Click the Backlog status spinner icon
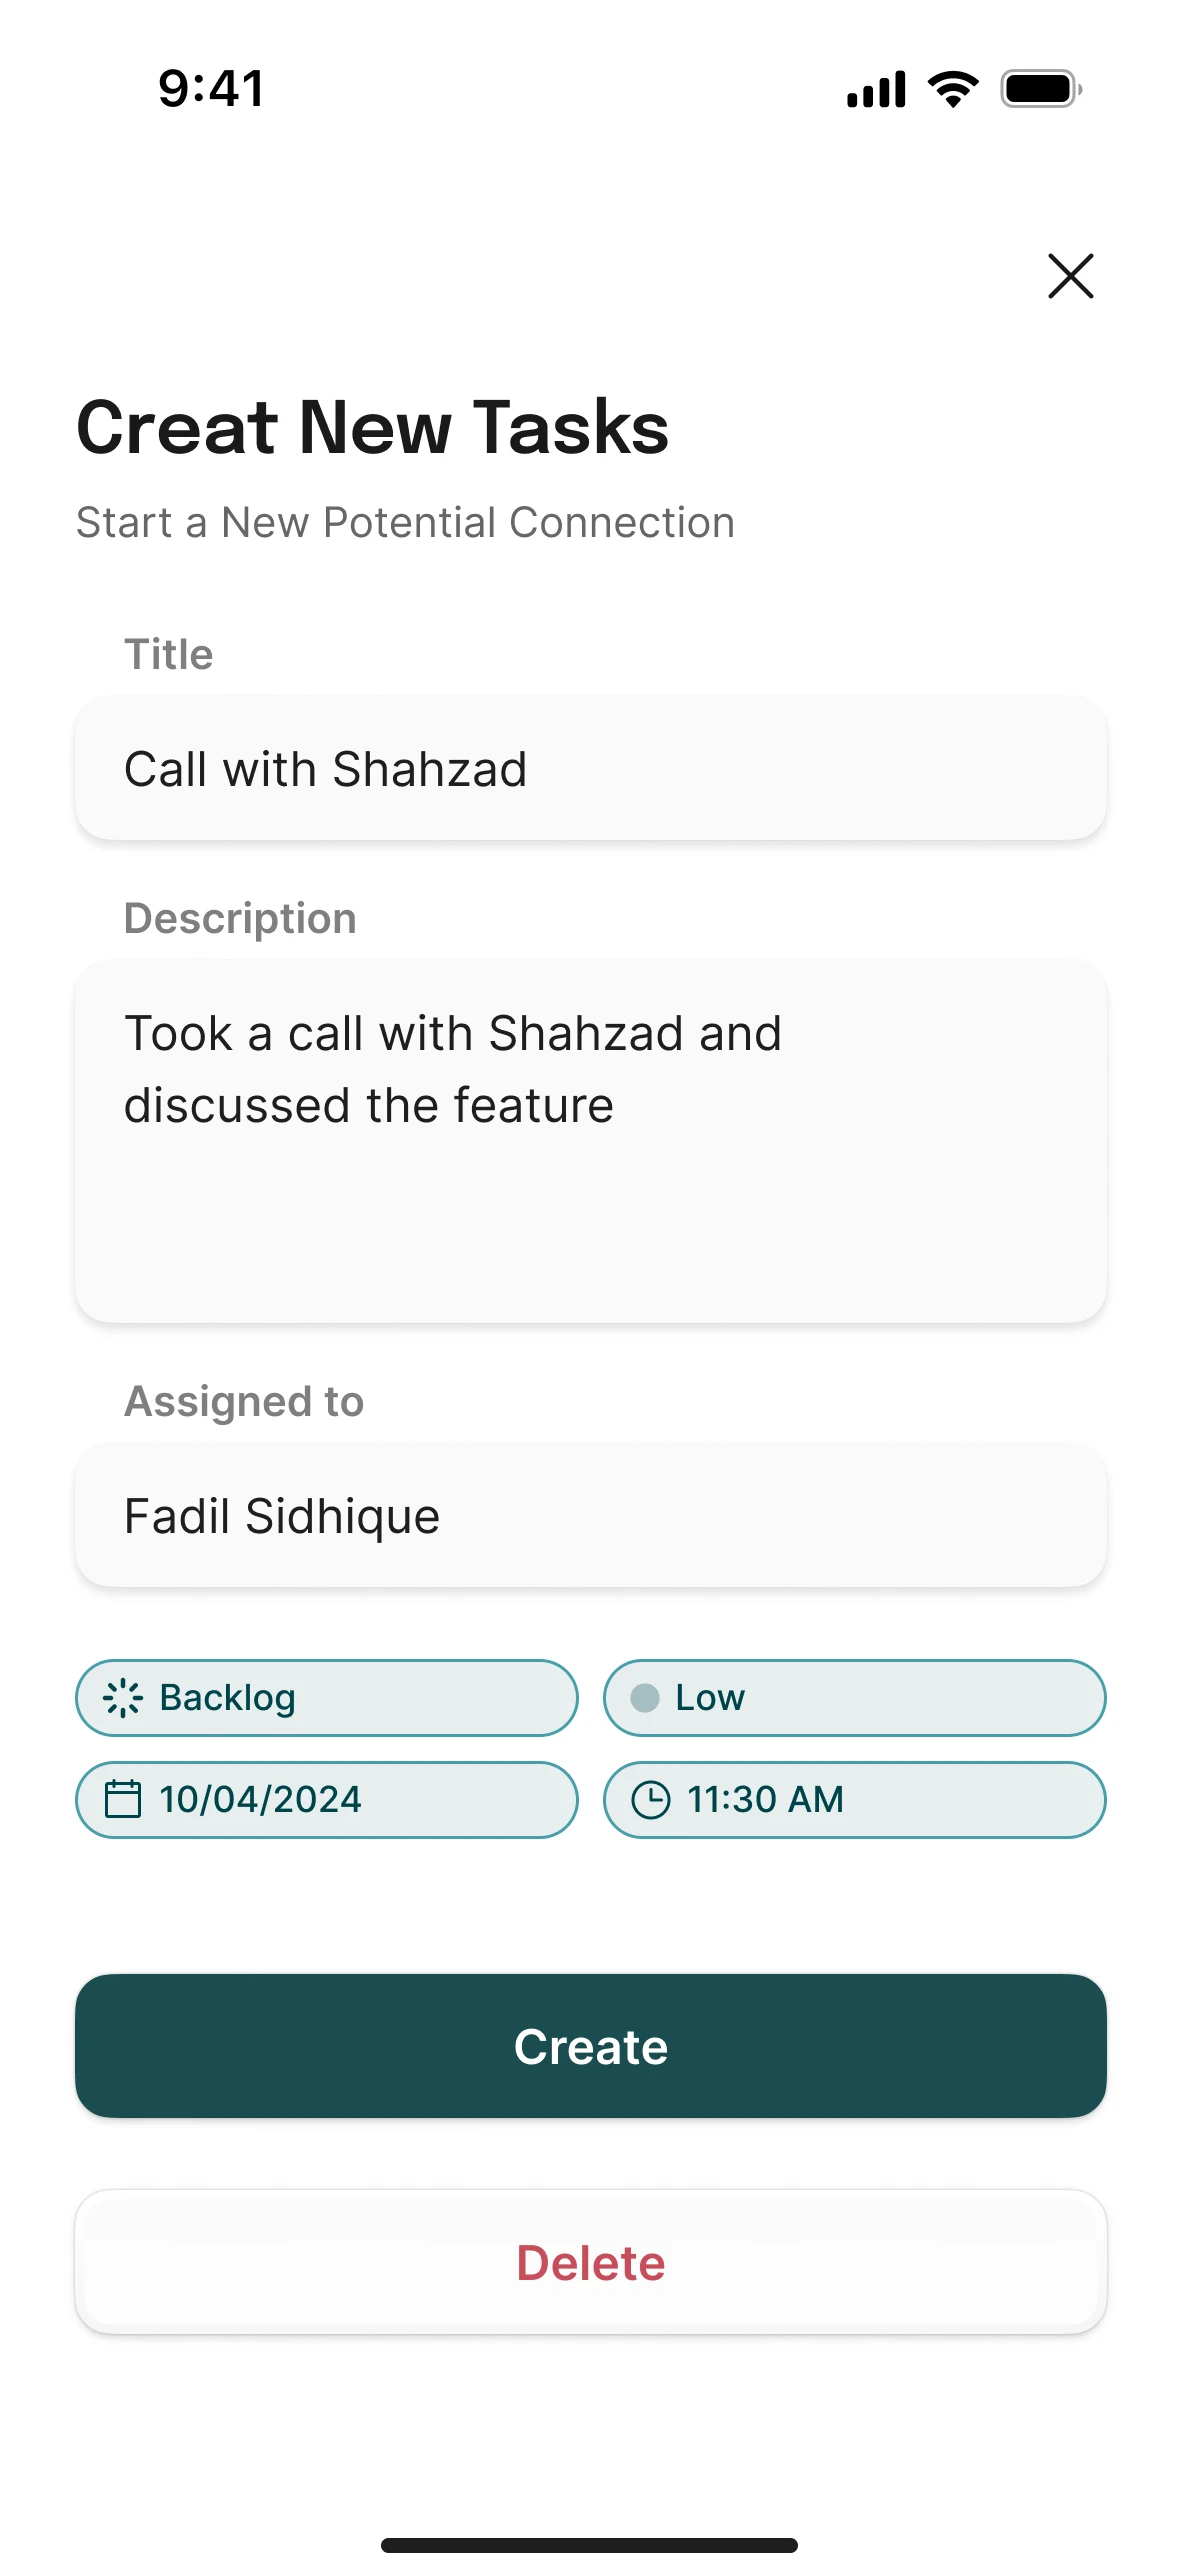Screen dimensions: 1179x2556 coord(123,1698)
